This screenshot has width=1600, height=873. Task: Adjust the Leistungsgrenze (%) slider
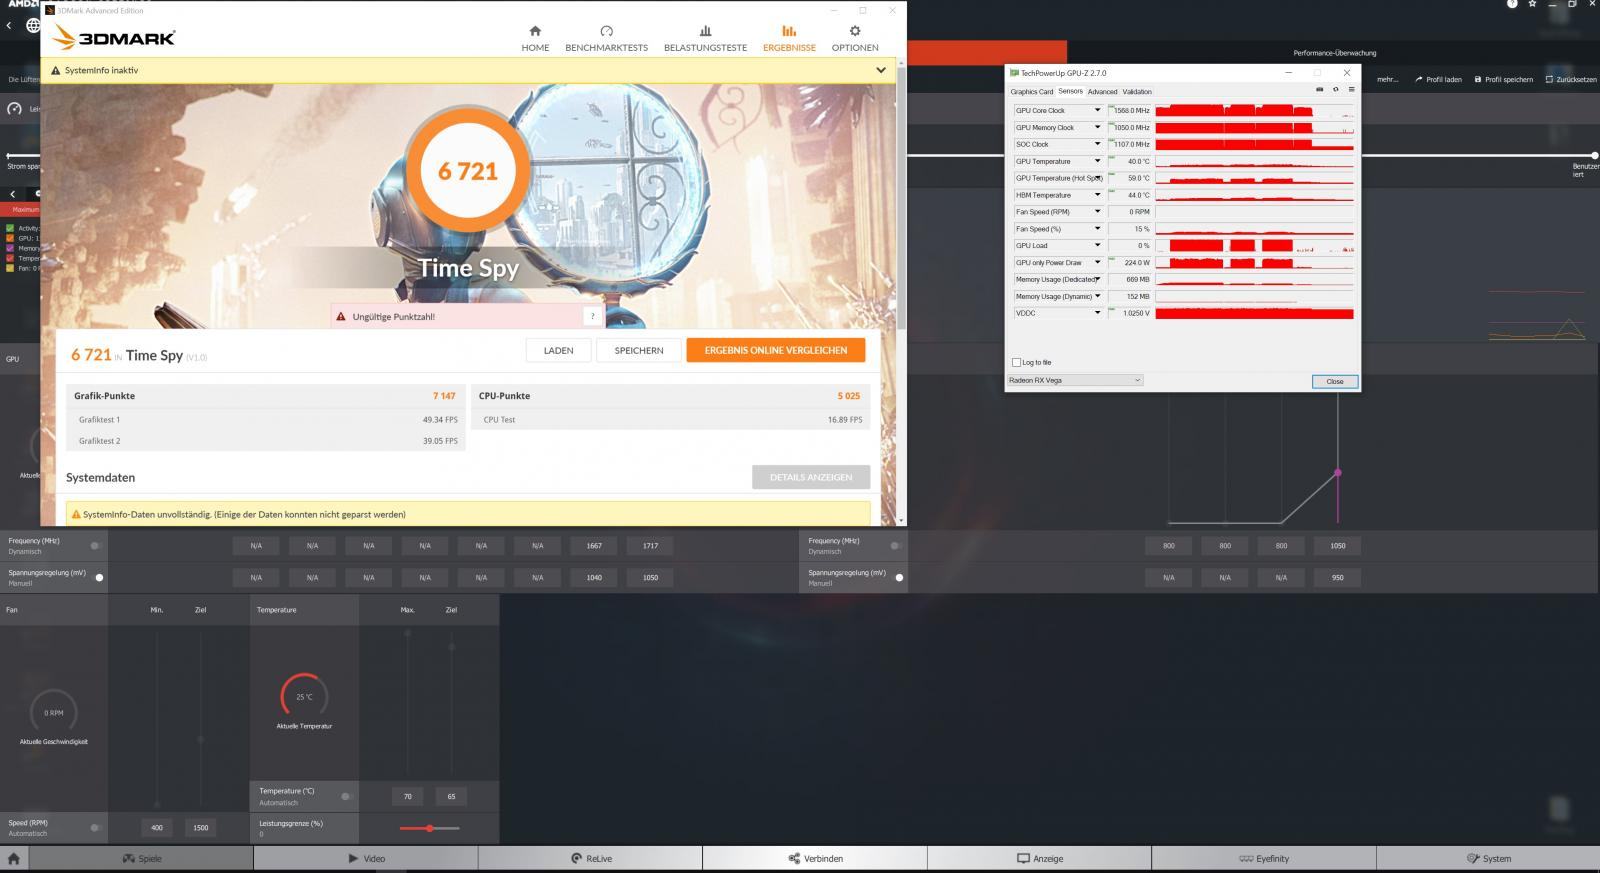[430, 828]
